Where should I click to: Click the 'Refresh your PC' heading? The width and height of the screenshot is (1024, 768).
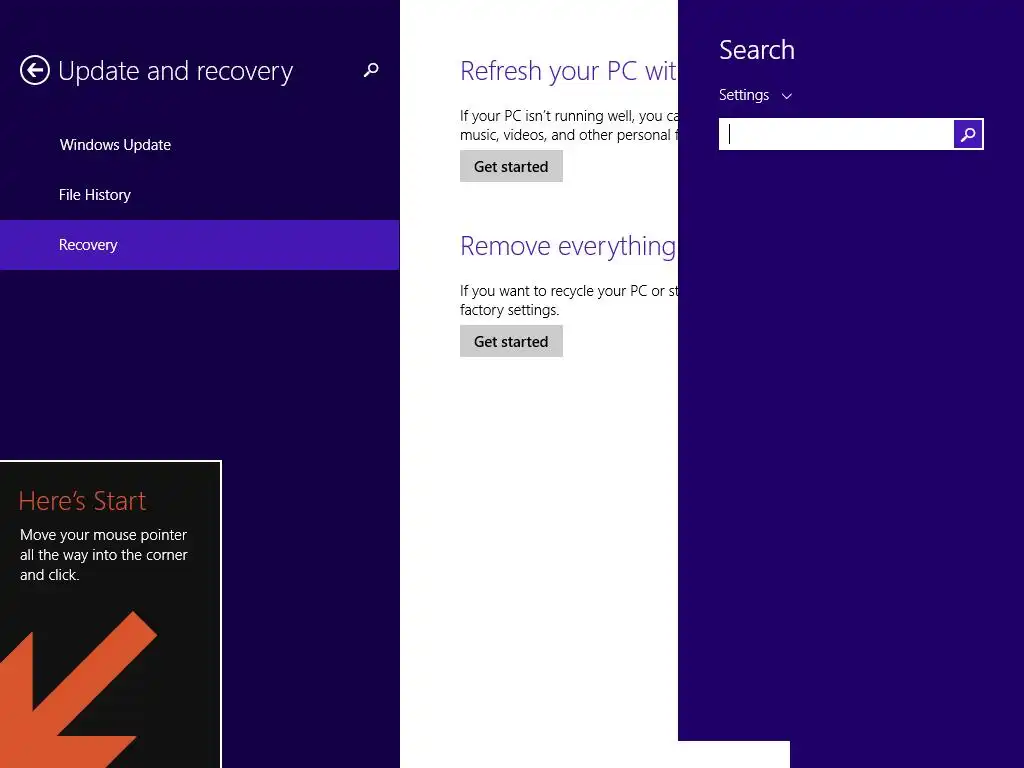[x=569, y=71]
